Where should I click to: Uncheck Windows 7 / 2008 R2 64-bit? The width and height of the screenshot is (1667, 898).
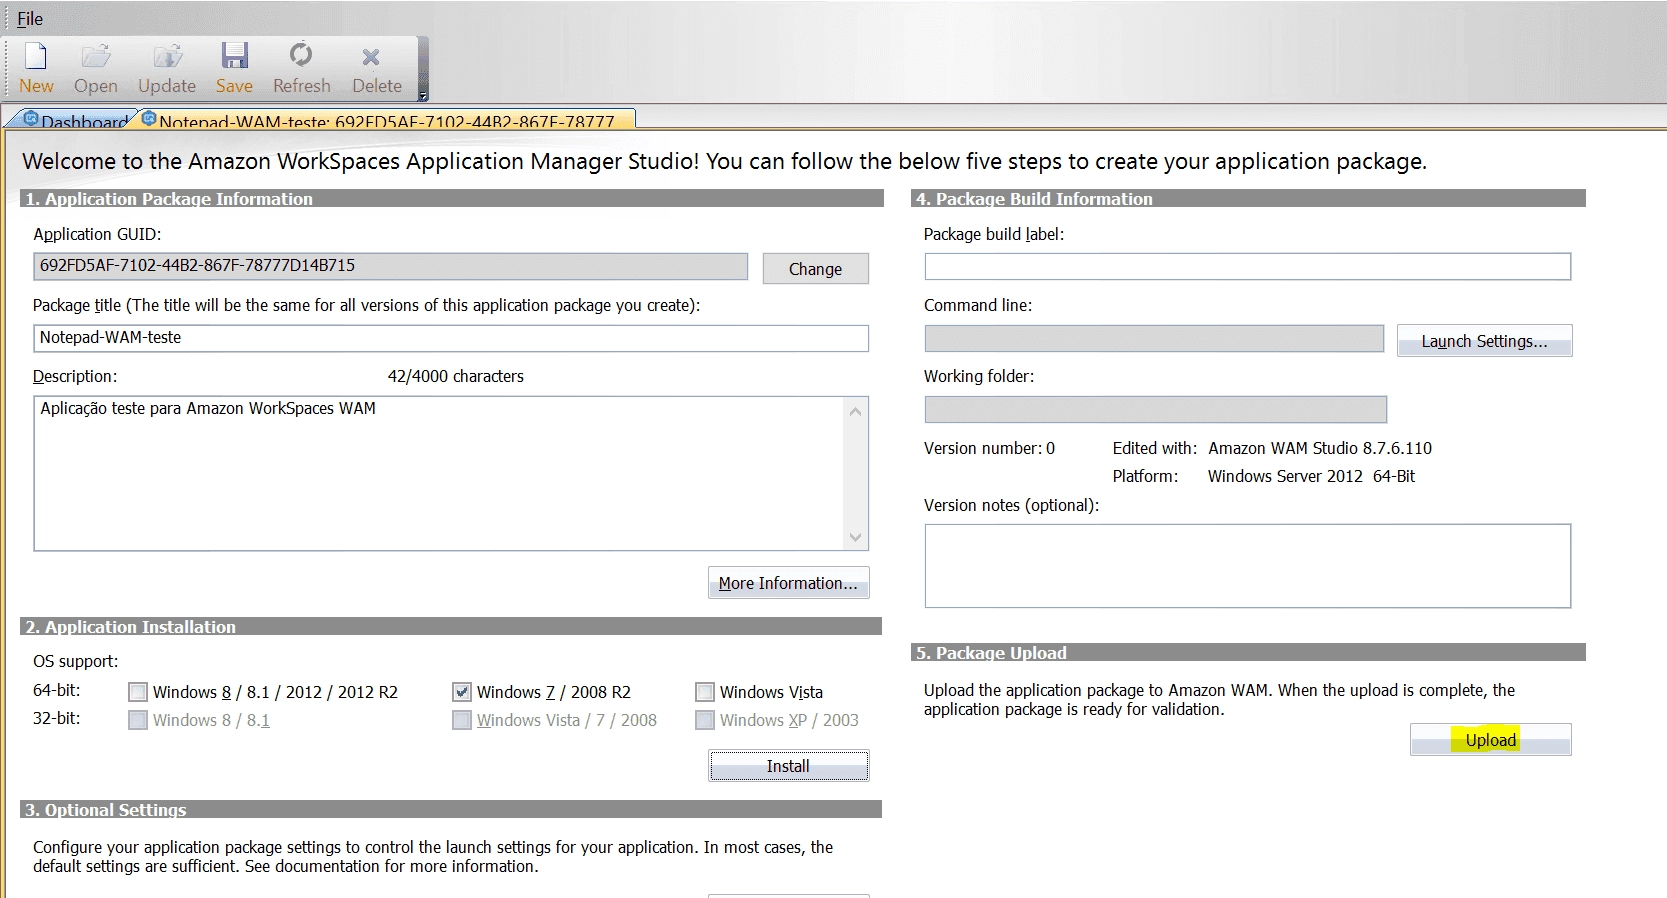point(462,692)
